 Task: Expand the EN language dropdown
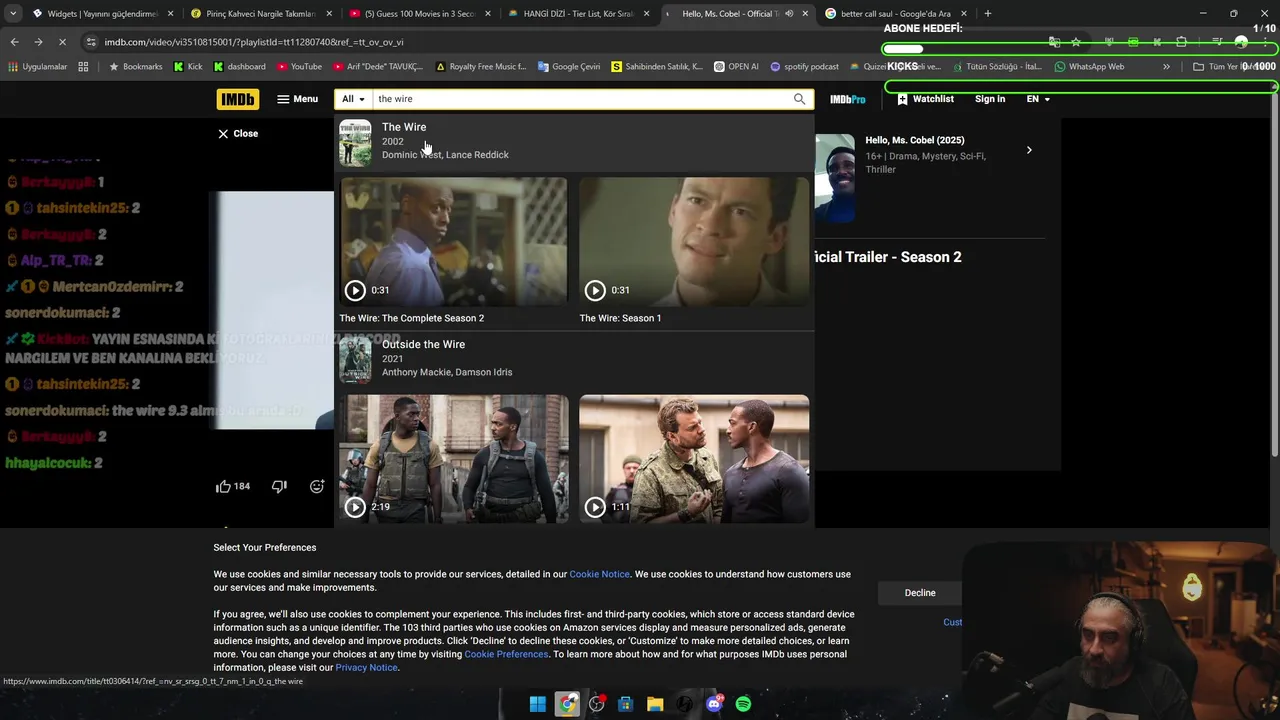click(x=1038, y=99)
